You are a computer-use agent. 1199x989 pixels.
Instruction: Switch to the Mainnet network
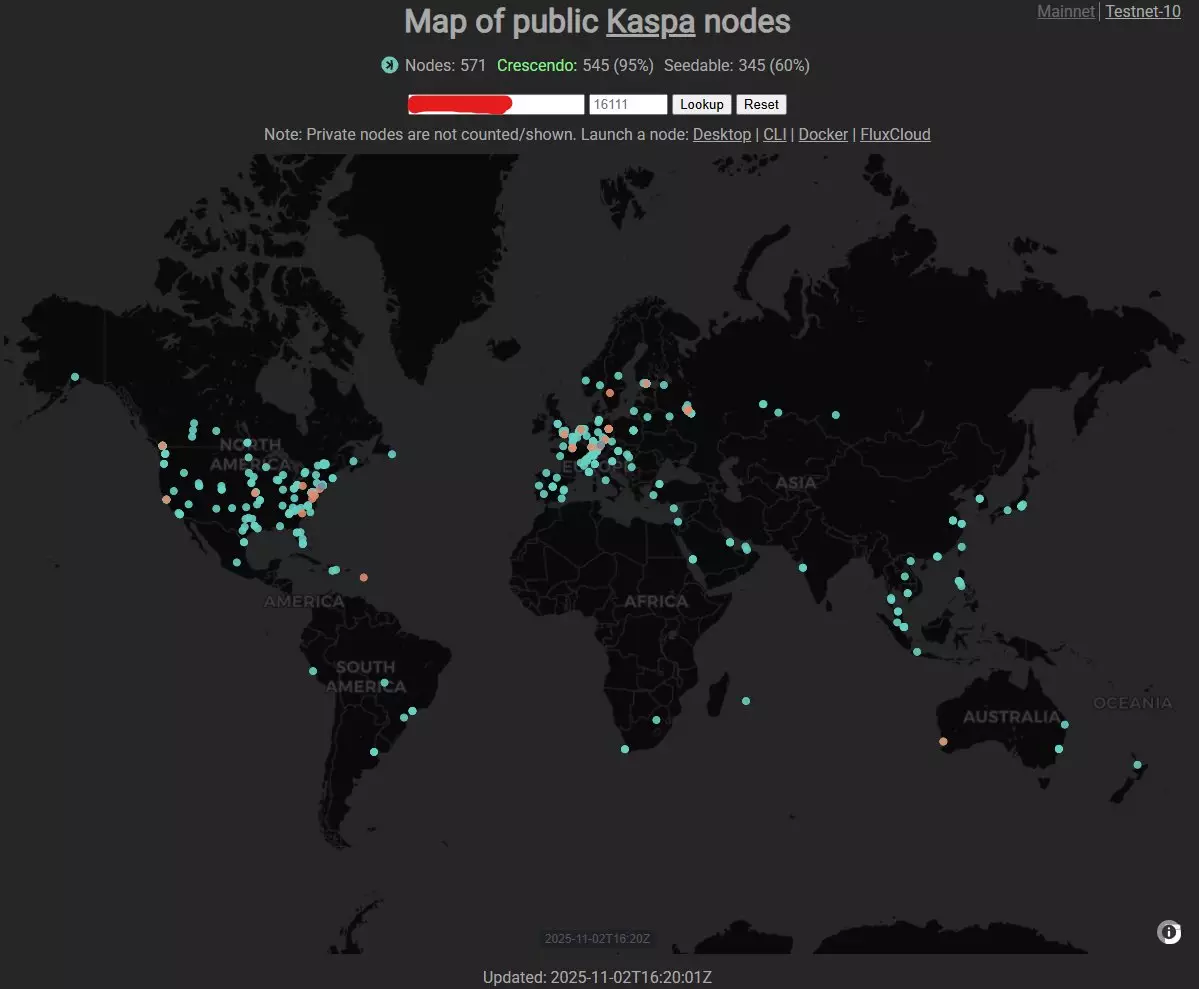(x=1066, y=12)
